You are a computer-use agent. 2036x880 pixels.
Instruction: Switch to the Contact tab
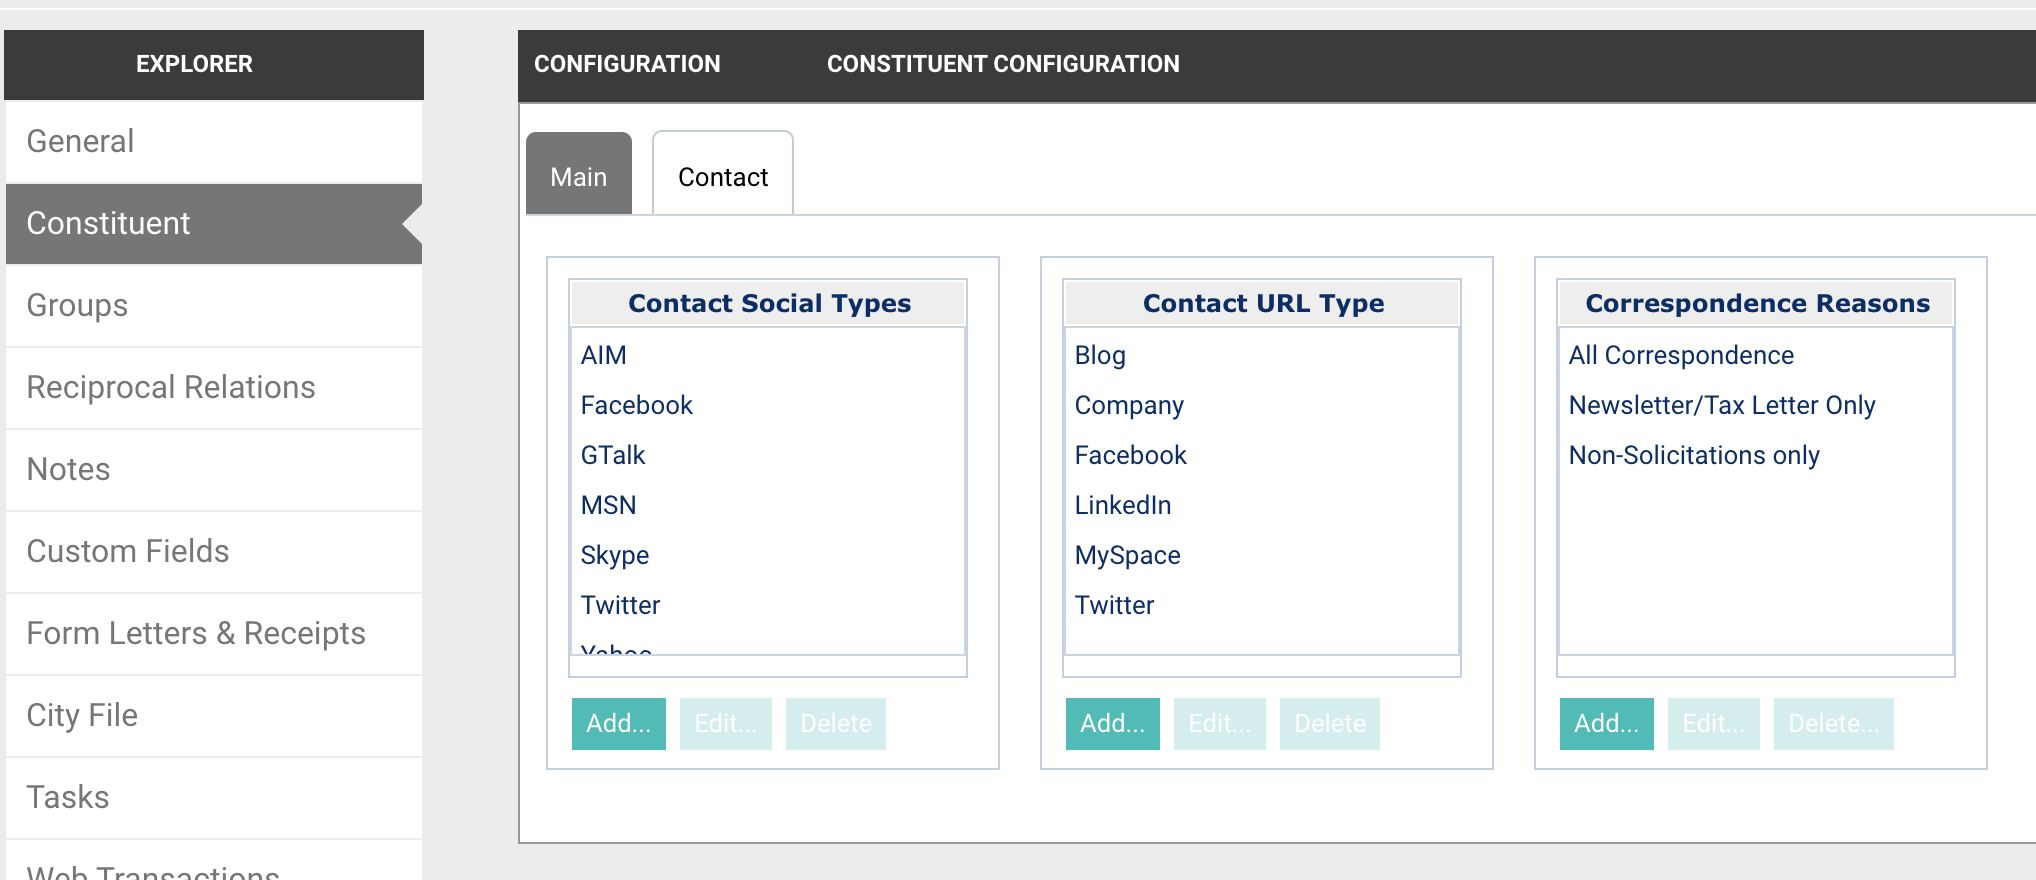point(722,177)
